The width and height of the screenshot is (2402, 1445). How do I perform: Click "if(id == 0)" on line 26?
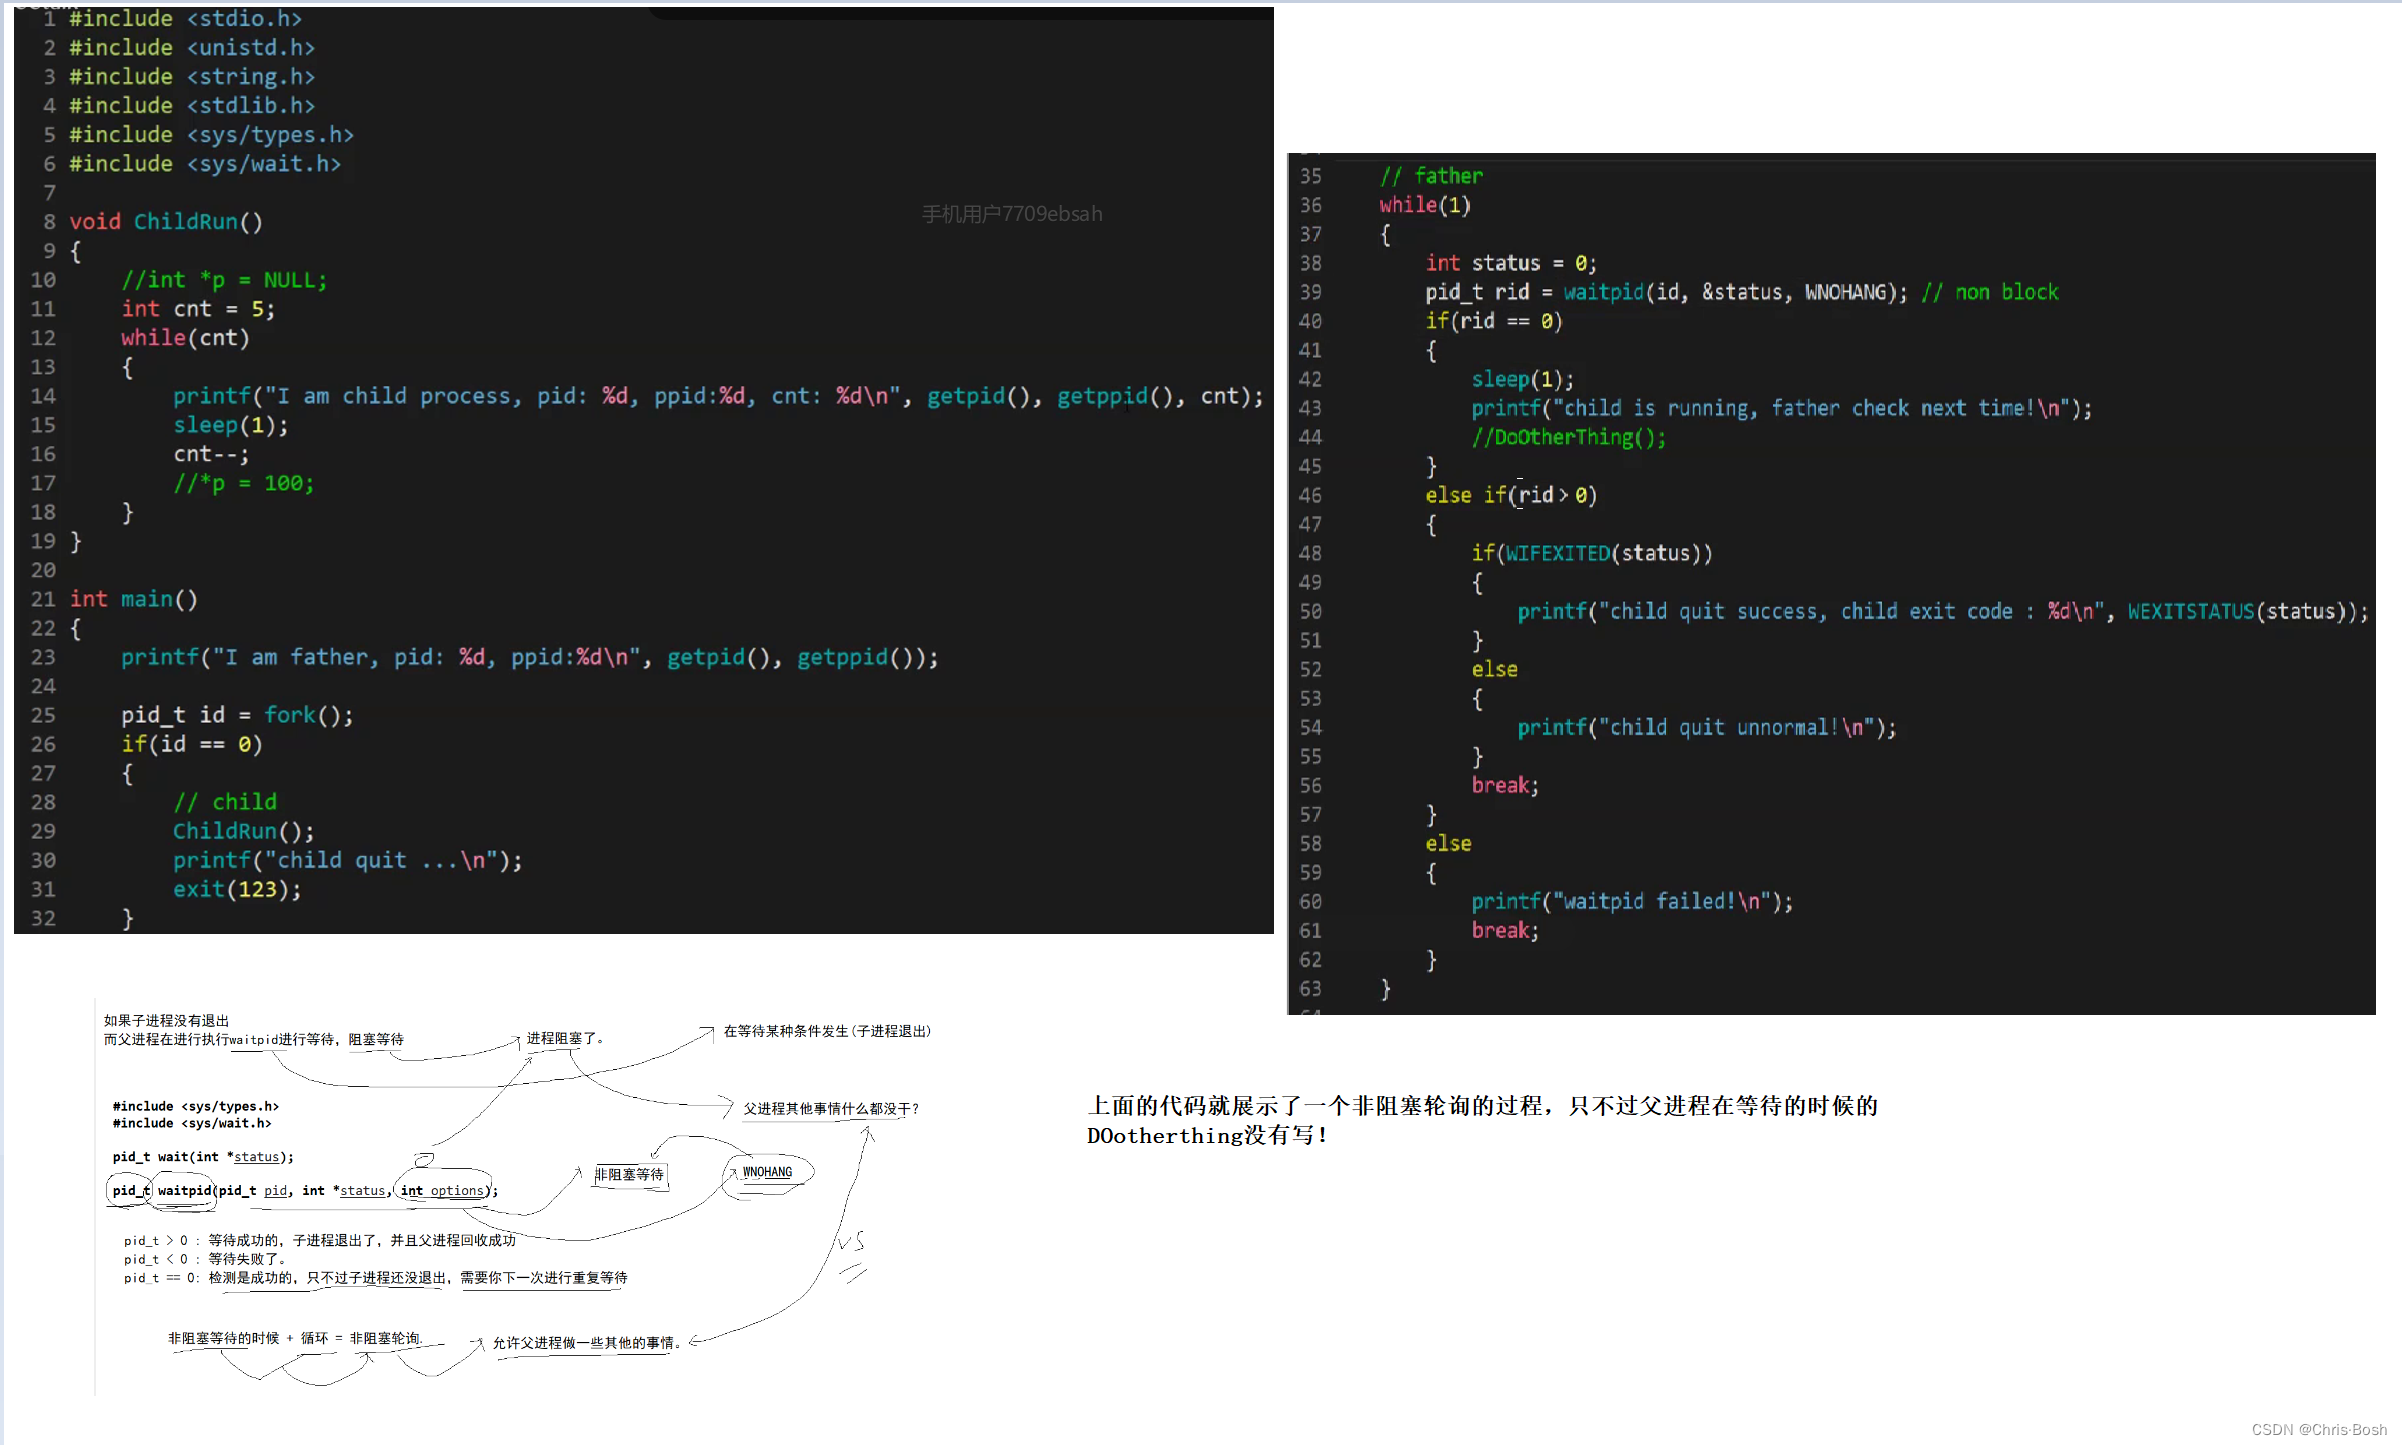[192, 744]
